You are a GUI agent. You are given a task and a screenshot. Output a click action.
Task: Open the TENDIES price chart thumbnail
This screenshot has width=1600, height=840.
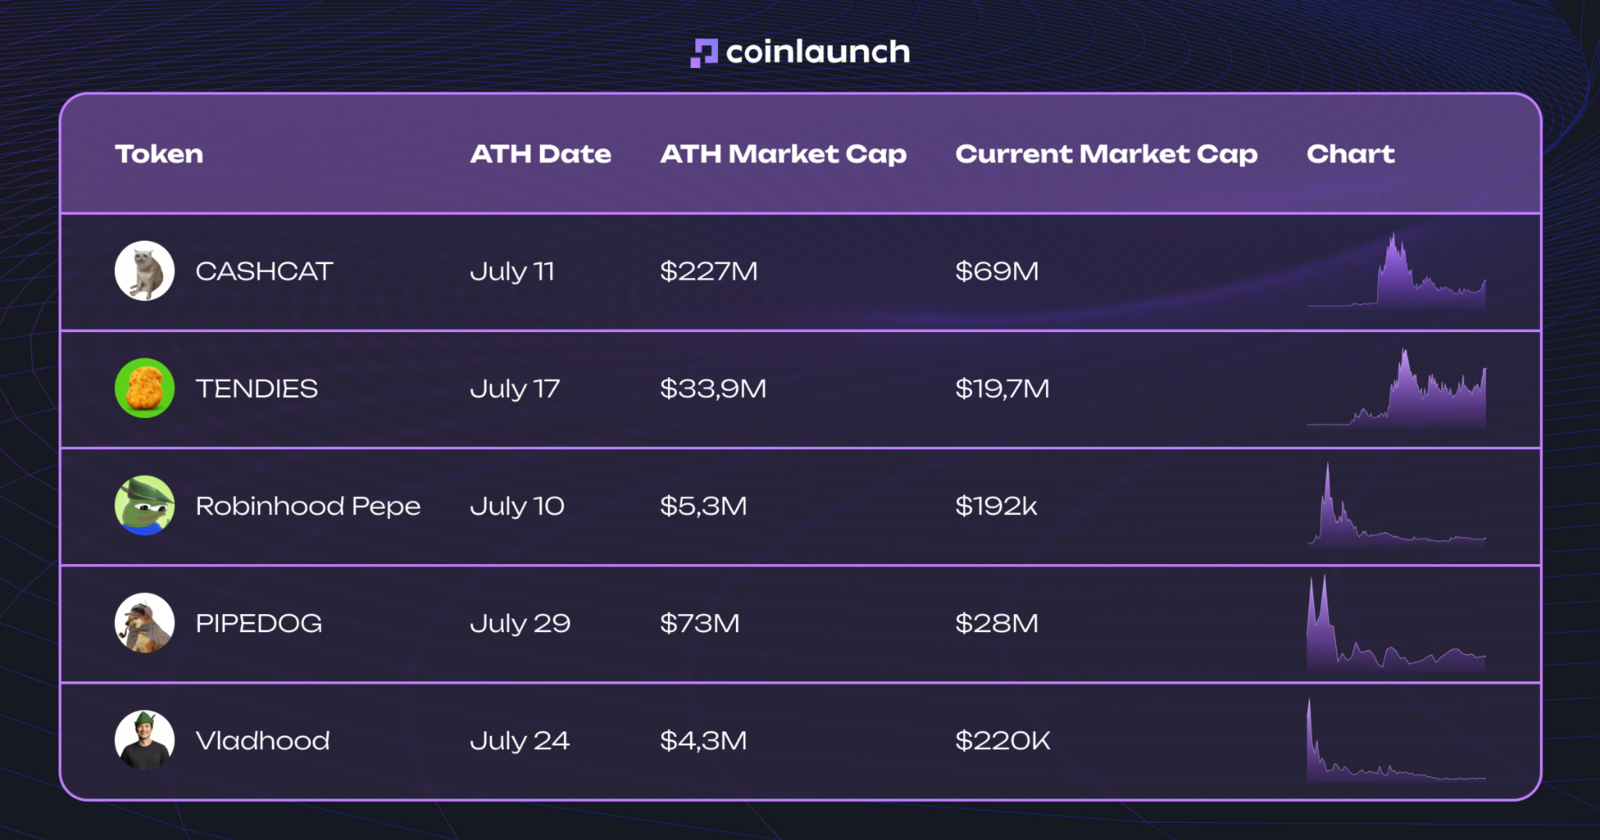[1396, 388]
